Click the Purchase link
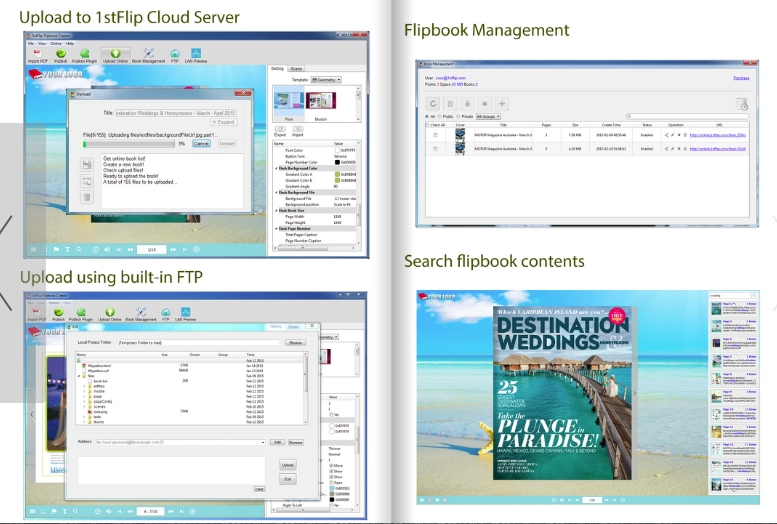Image resolution: width=777 pixels, height=524 pixels. click(x=740, y=77)
